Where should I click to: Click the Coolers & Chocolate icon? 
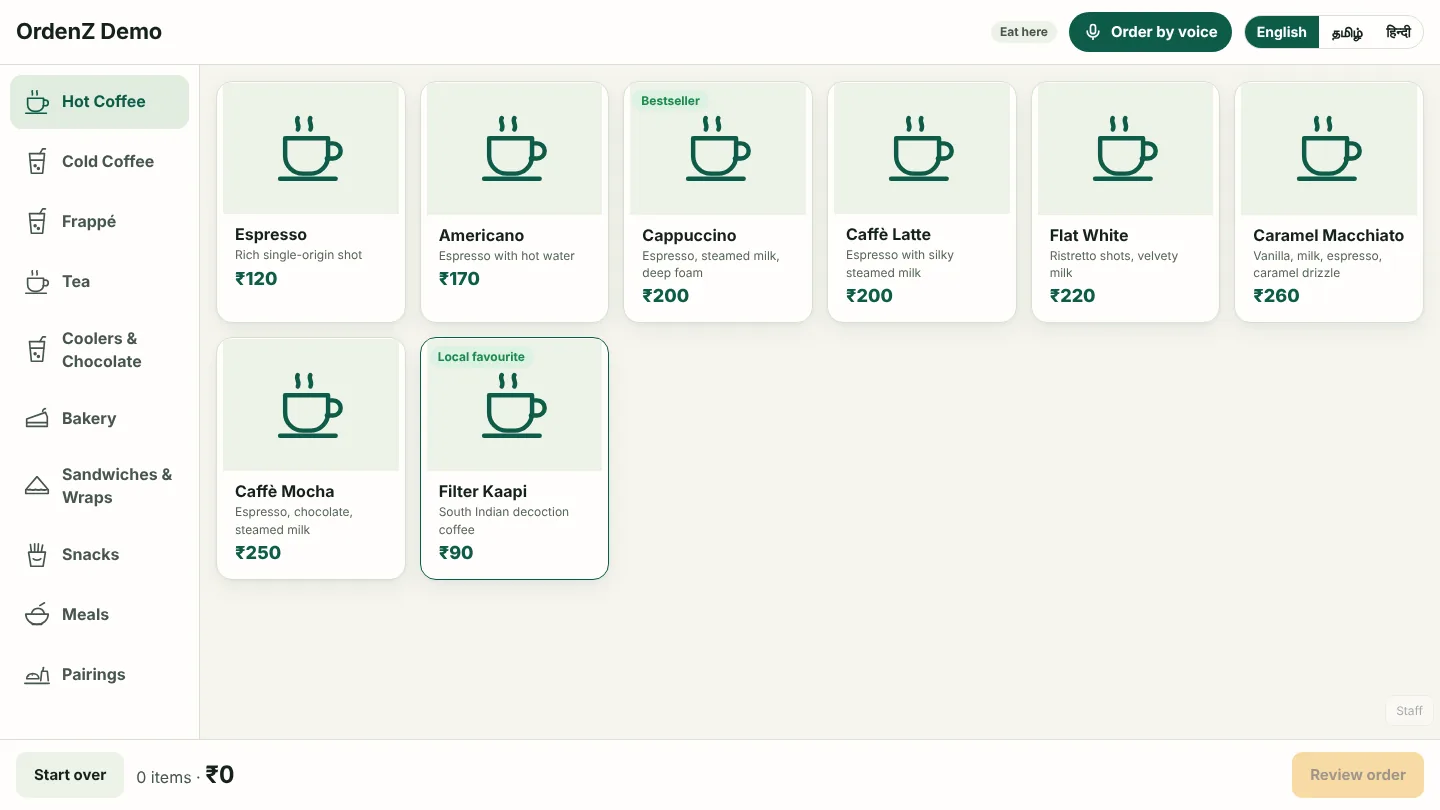pos(37,350)
